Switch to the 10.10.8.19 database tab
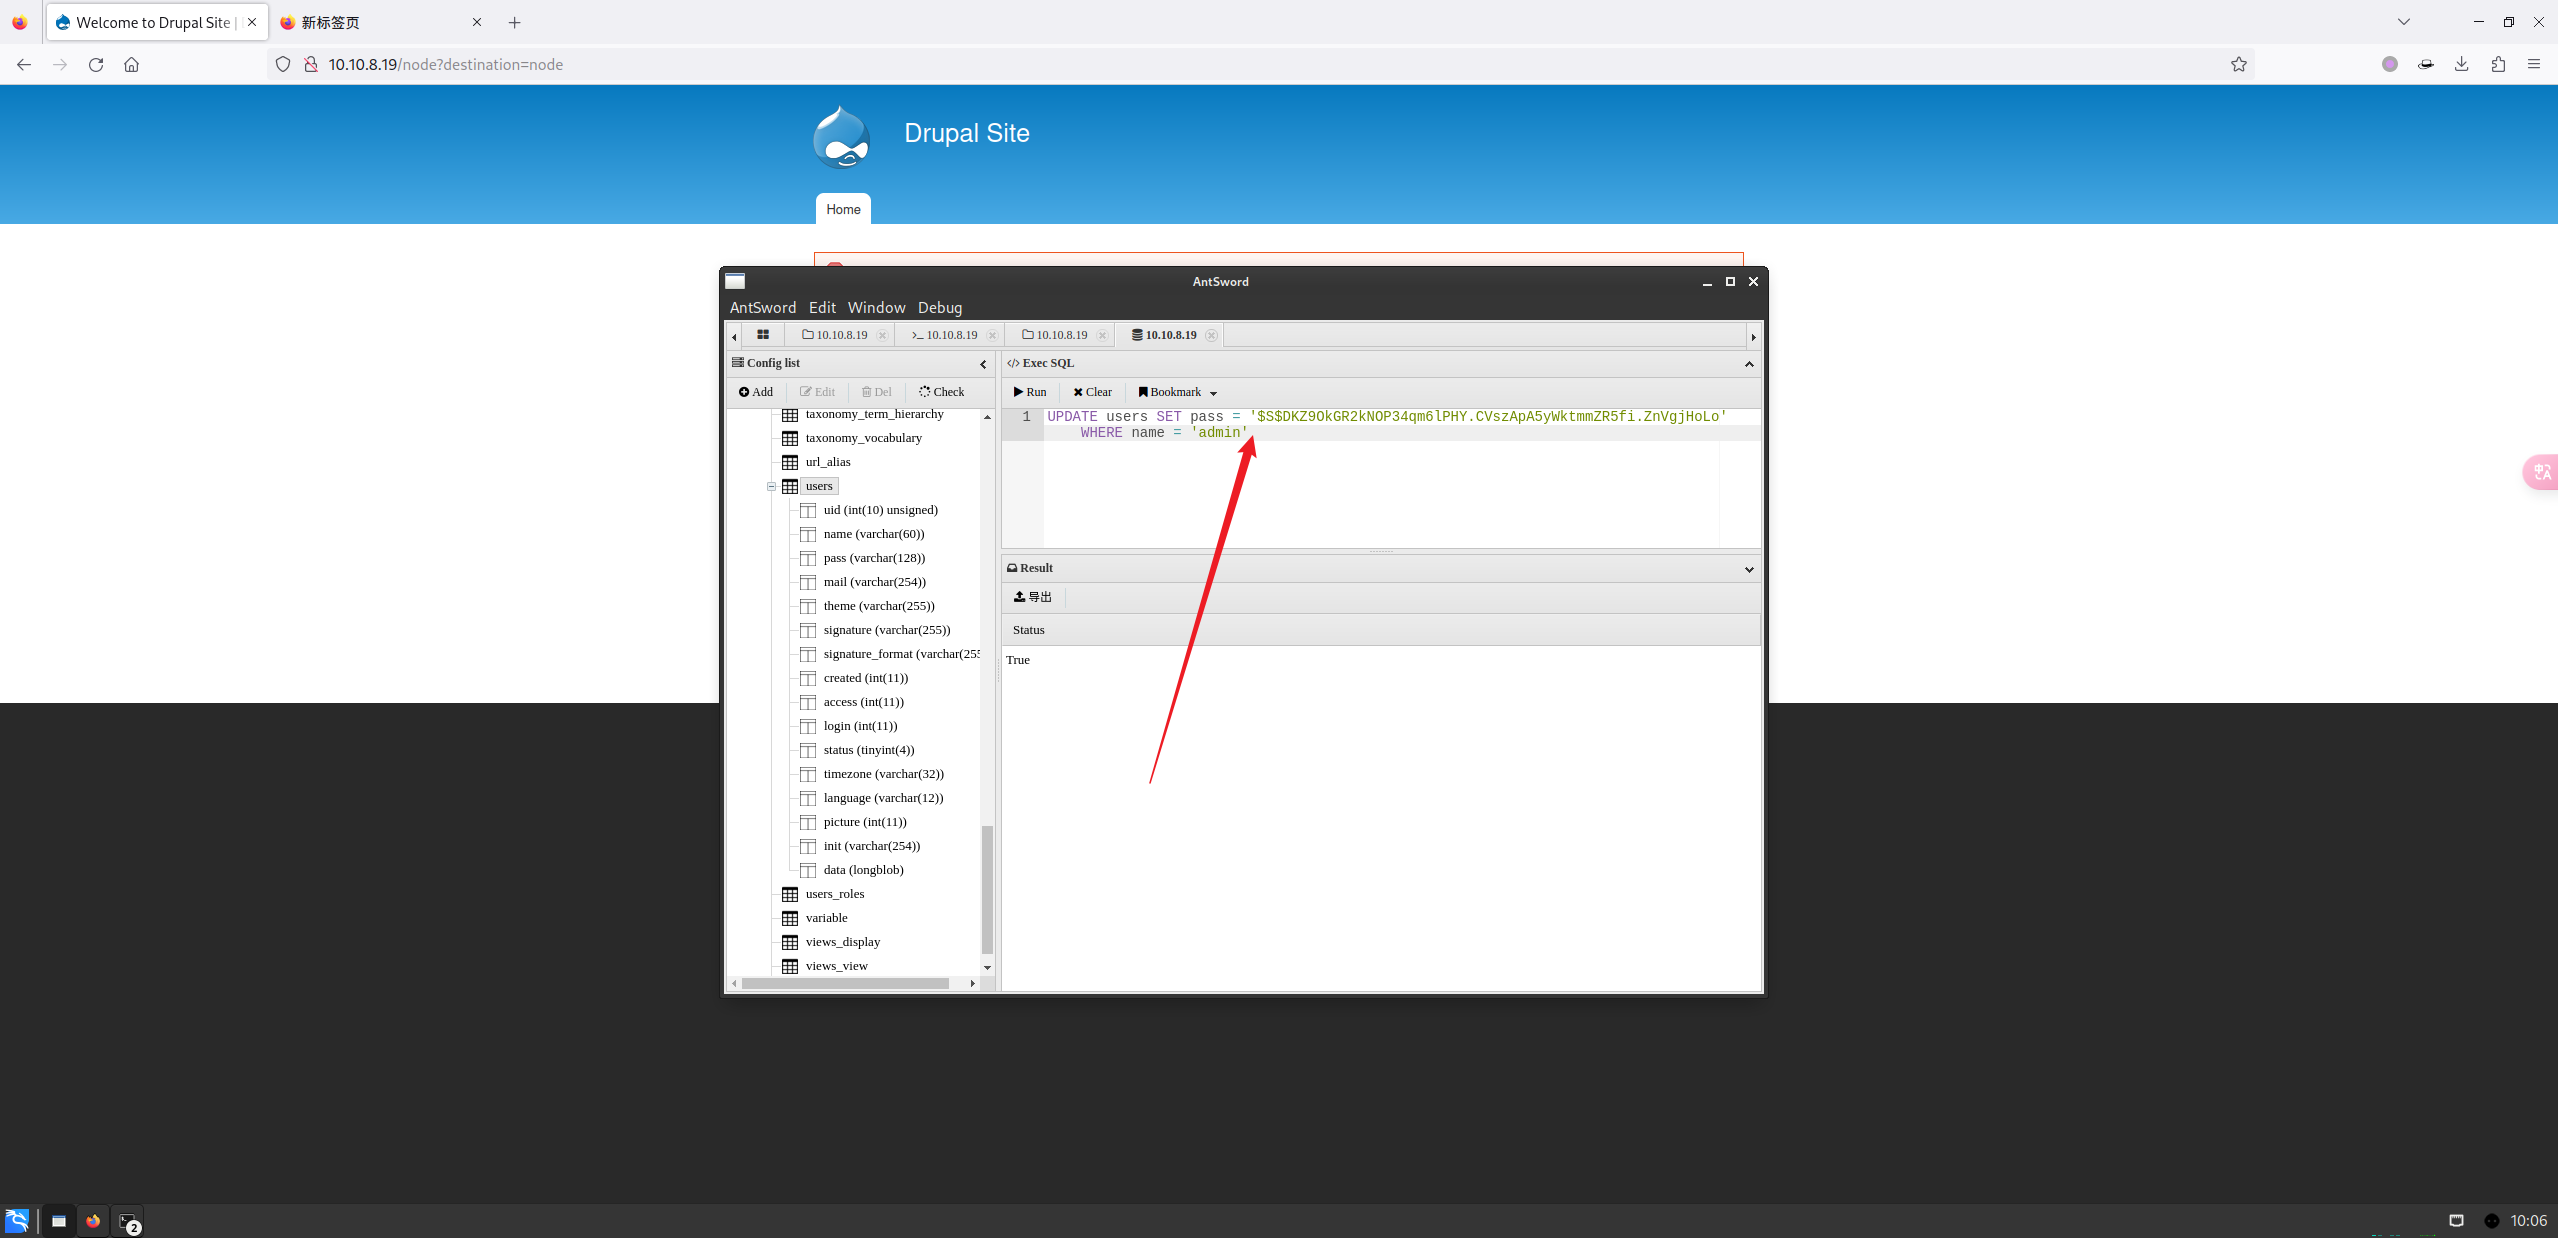Viewport: 2558px width, 1238px height. pyautogui.click(x=1164, y=335)
